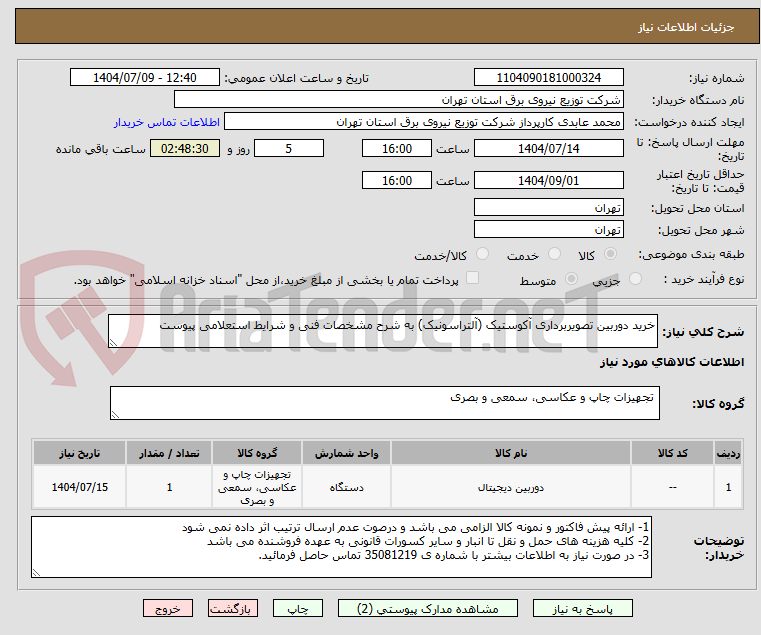
Task: Click the گروه کالا text area
Action: (x=385, y=403)
